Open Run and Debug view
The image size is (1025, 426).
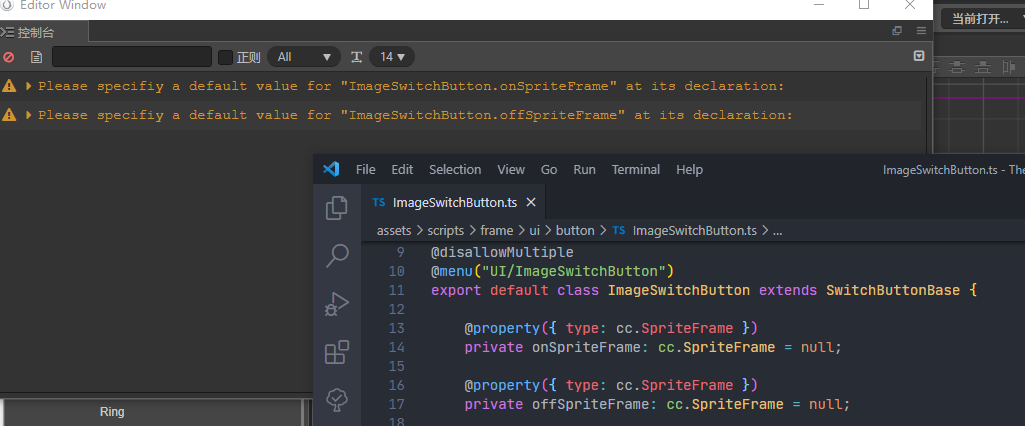click(337, 304)
